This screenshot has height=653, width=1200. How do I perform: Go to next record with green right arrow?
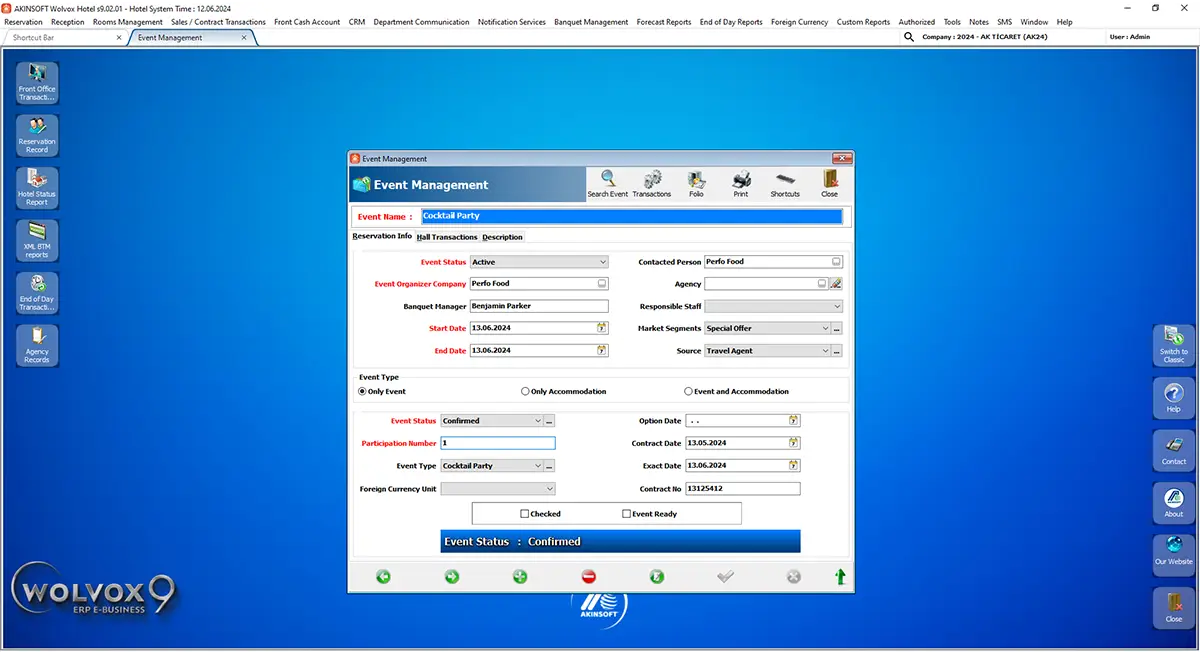(451, 576)
